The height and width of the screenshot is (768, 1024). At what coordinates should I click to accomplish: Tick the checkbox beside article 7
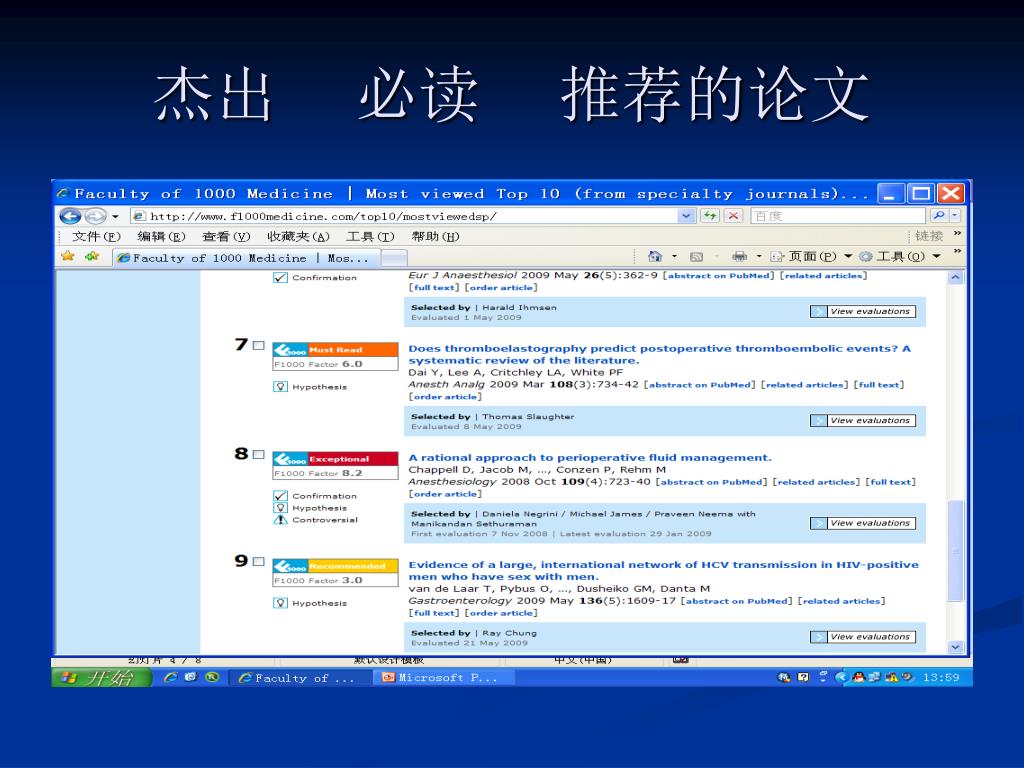pos(259,345)
